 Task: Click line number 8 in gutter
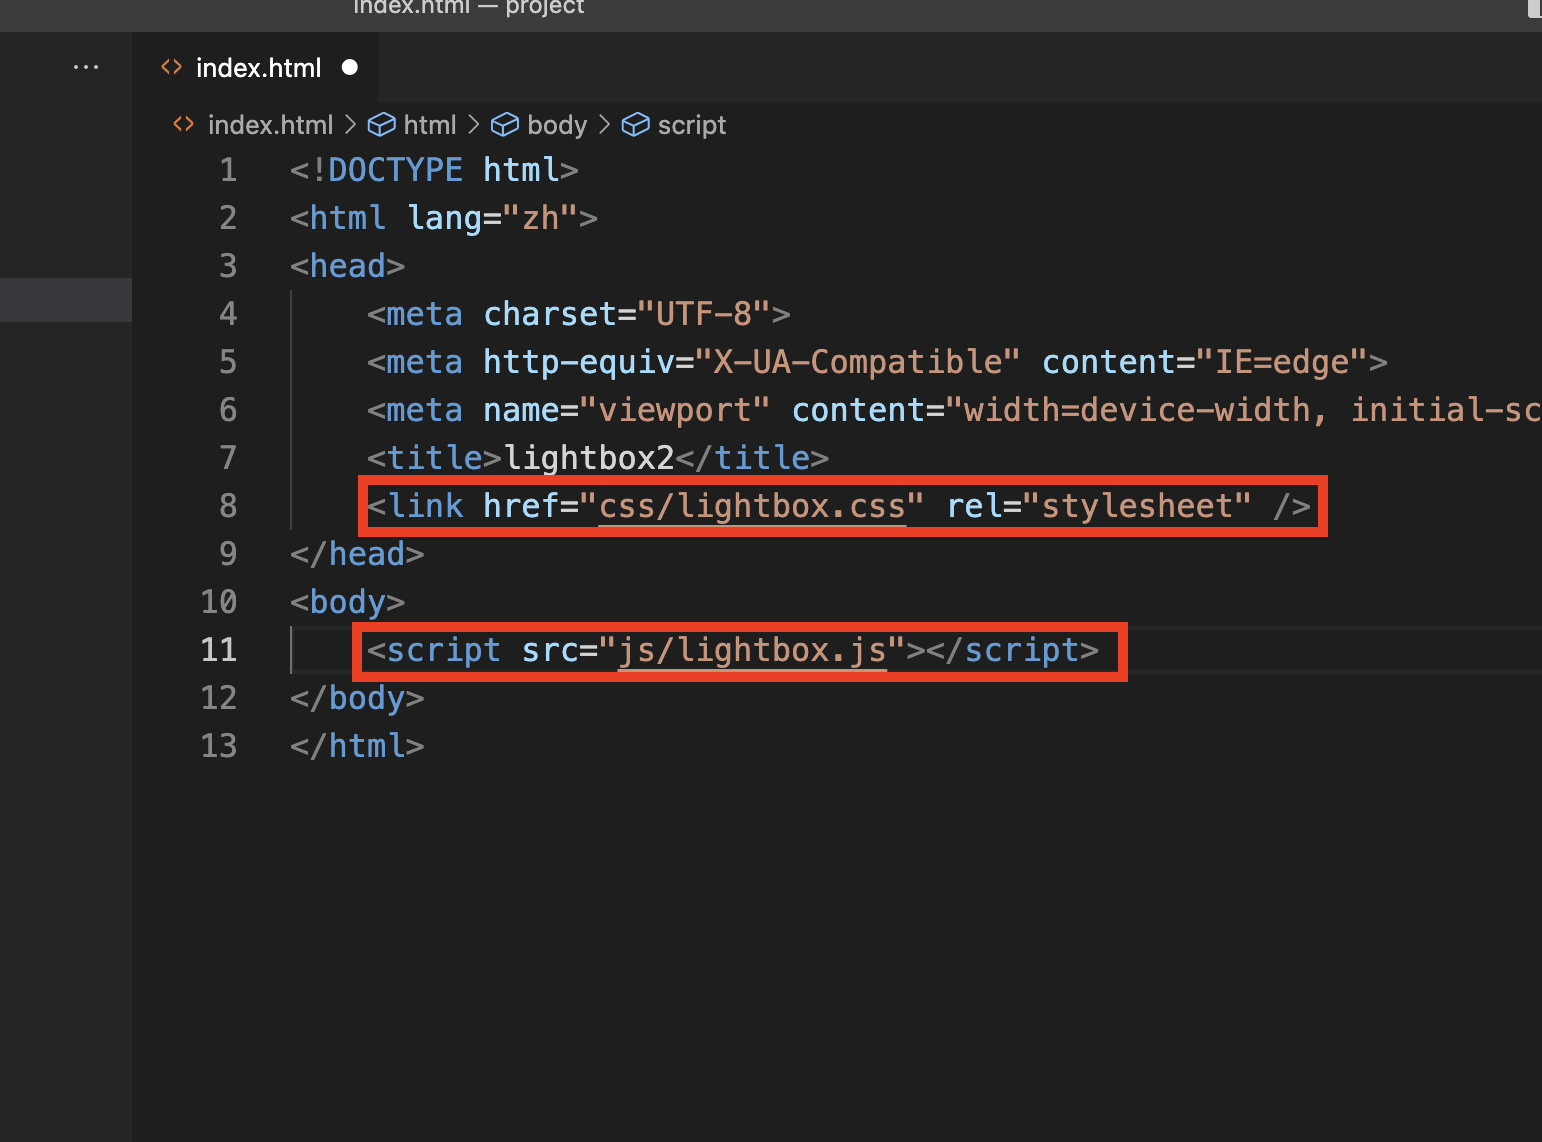pos(229,506)
